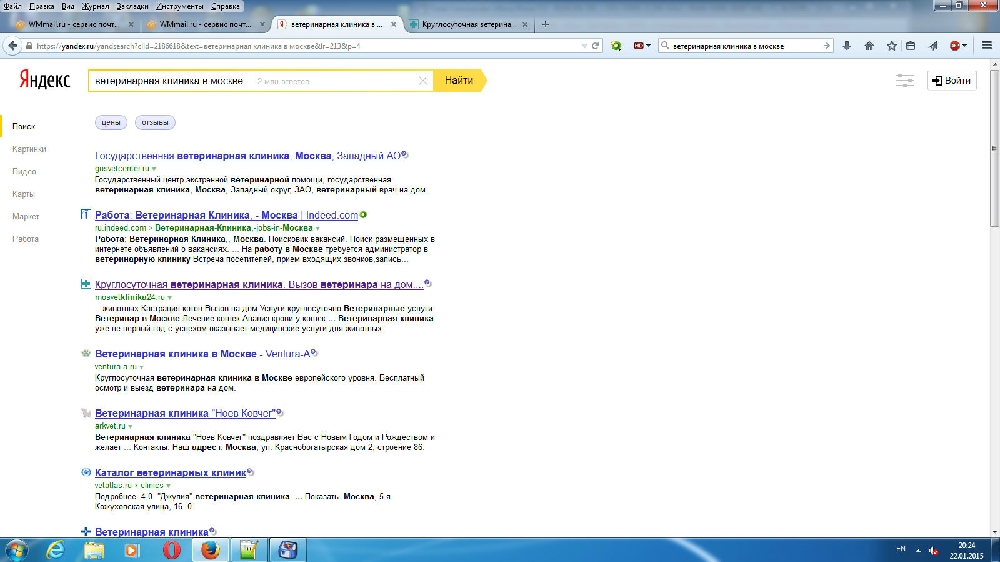Open the Справка menu

coord(225,6)
